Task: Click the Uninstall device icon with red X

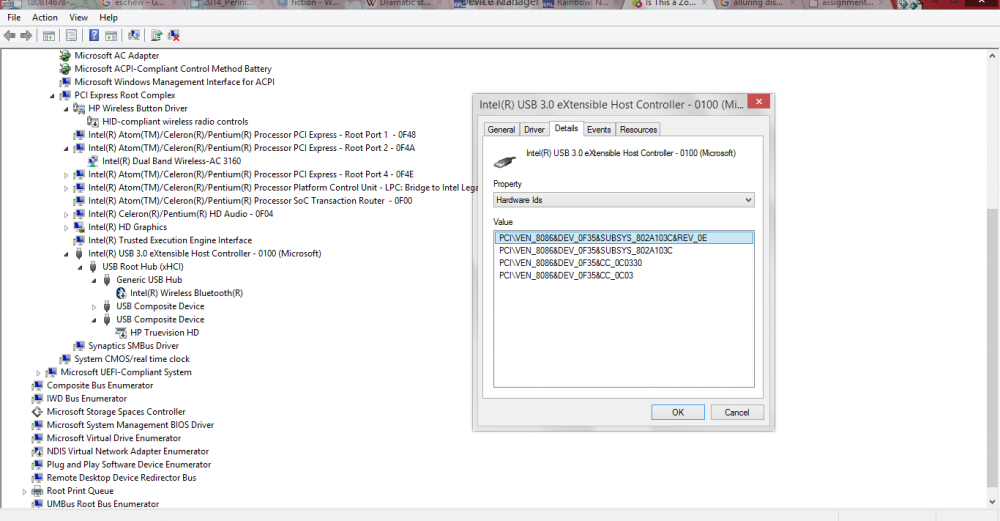Action: point(173,36)
